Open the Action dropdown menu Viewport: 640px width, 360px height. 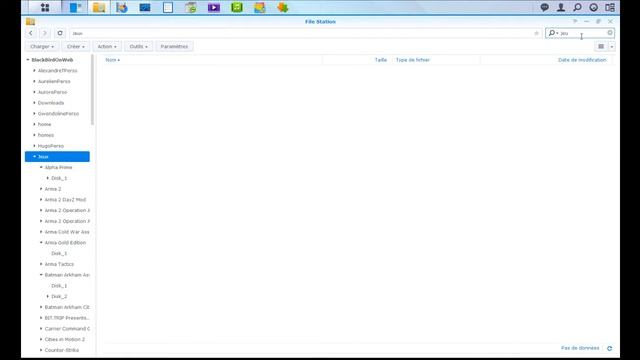click(x=107, y=47)
